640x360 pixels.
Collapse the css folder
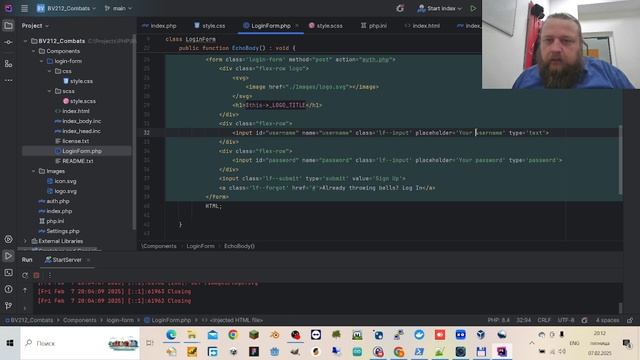point(50,71)
